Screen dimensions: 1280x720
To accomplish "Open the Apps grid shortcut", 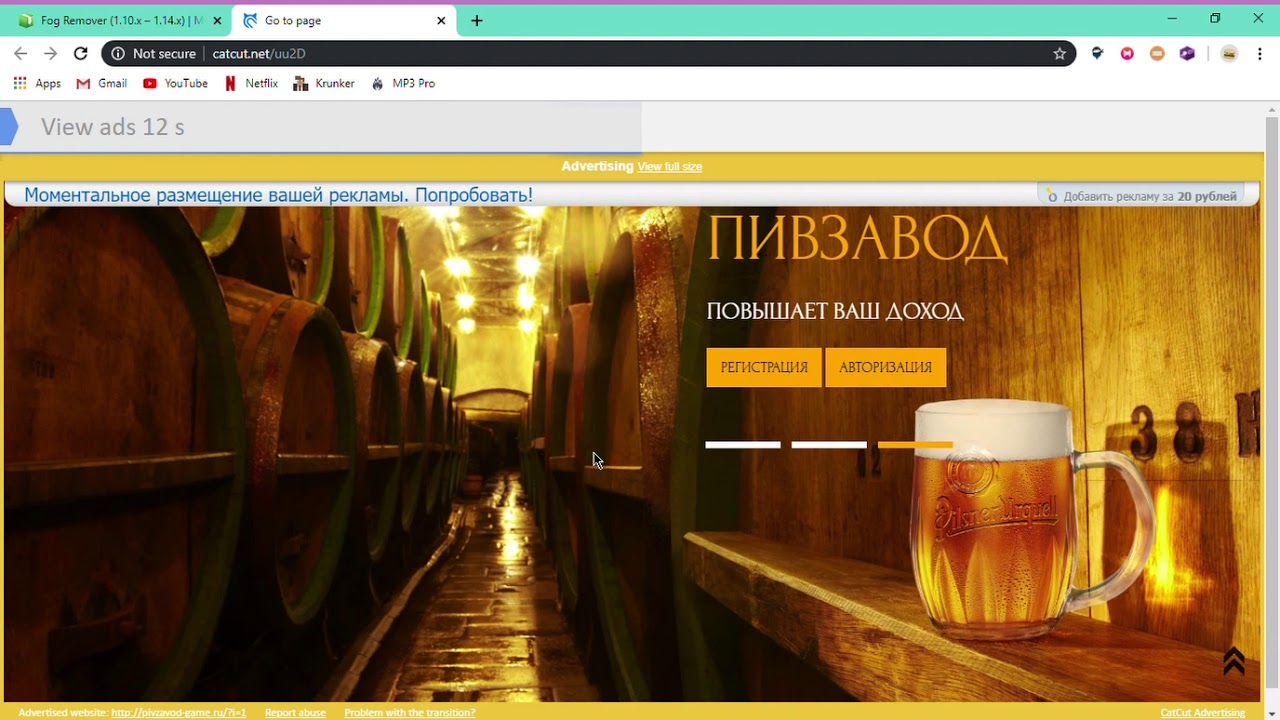I will pos(37,84).
